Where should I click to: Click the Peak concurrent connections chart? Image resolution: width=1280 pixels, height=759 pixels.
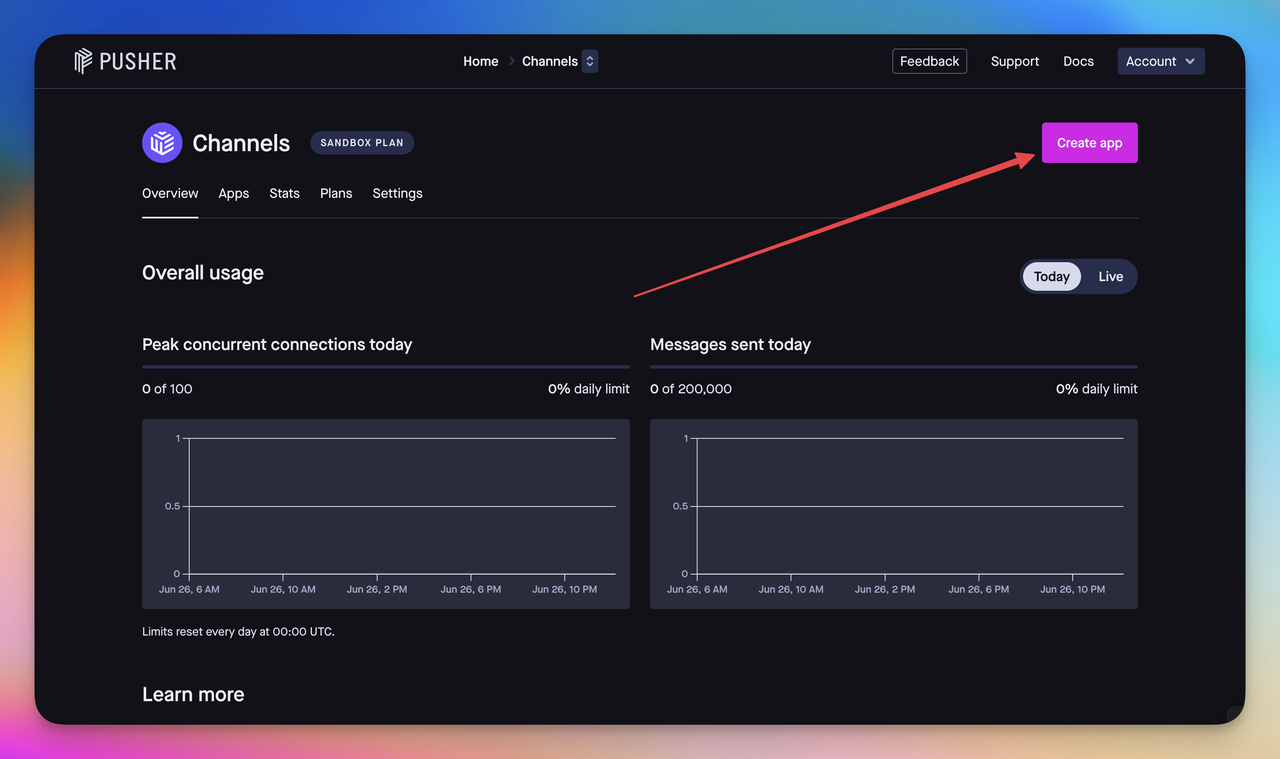(386, 514)
